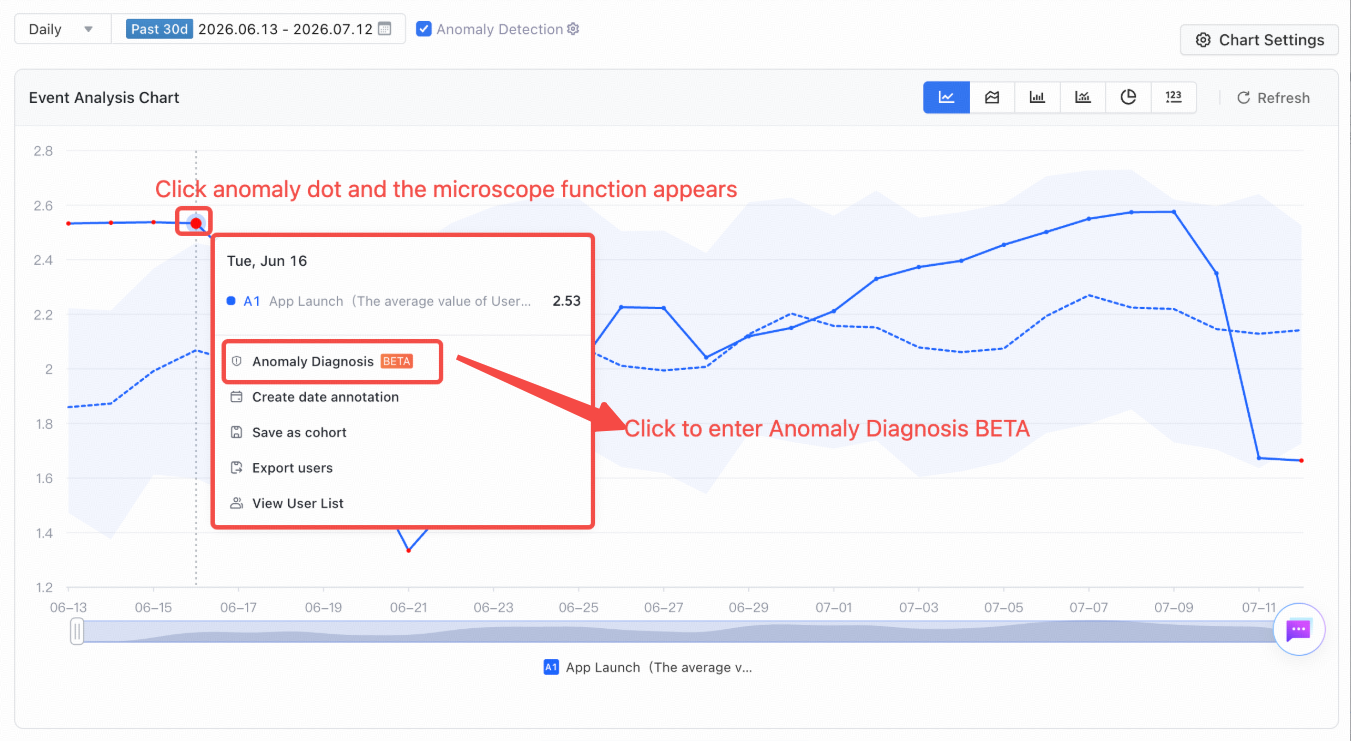This screenshot has height=741, width=1351.
Task: Click the calendar icon in date range
Action: [x=384, y=29]
